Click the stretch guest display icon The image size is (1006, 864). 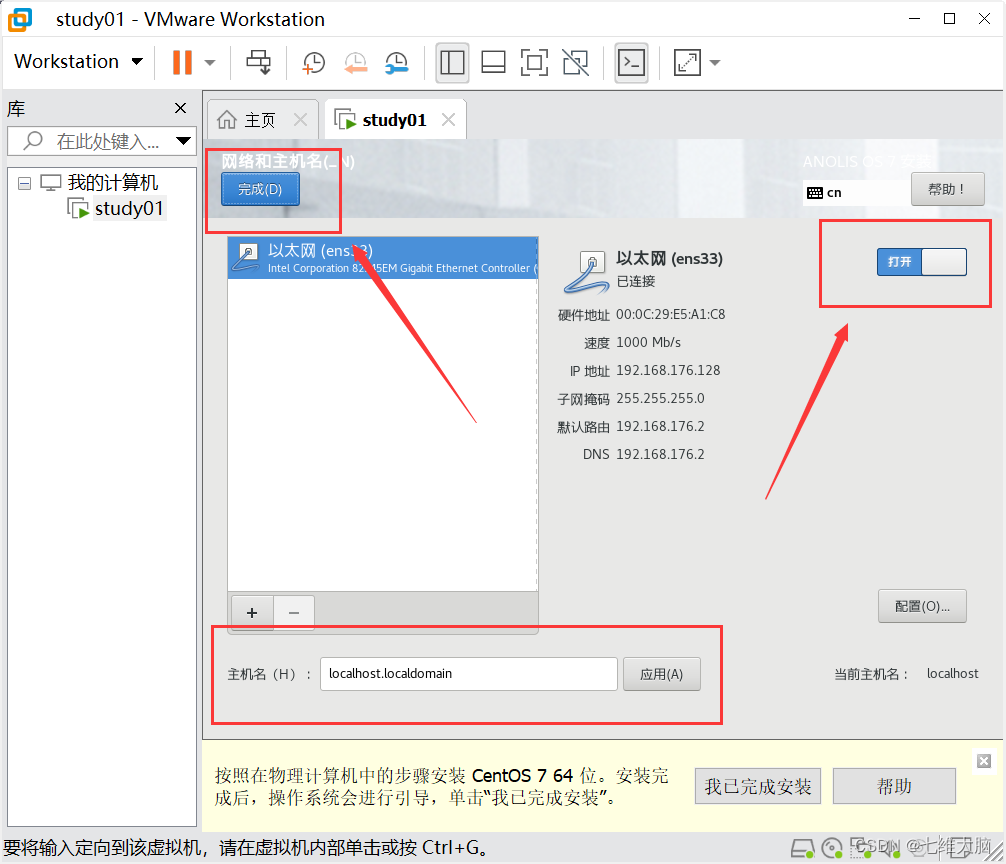(687, 63)
